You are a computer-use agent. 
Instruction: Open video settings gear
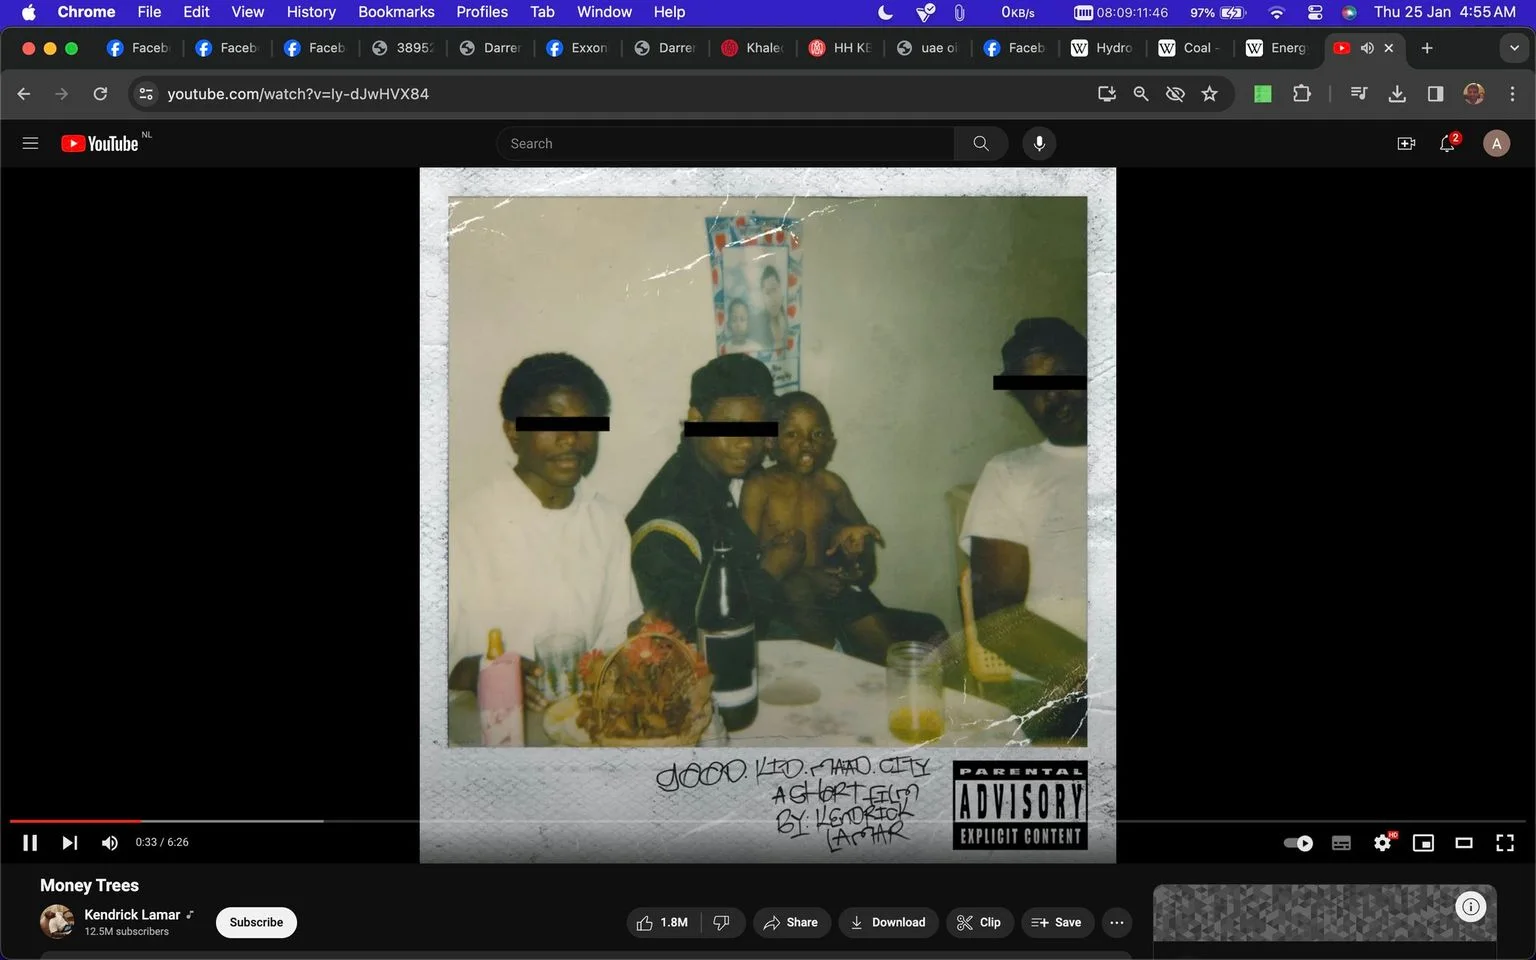click(x=1383, y=843)
